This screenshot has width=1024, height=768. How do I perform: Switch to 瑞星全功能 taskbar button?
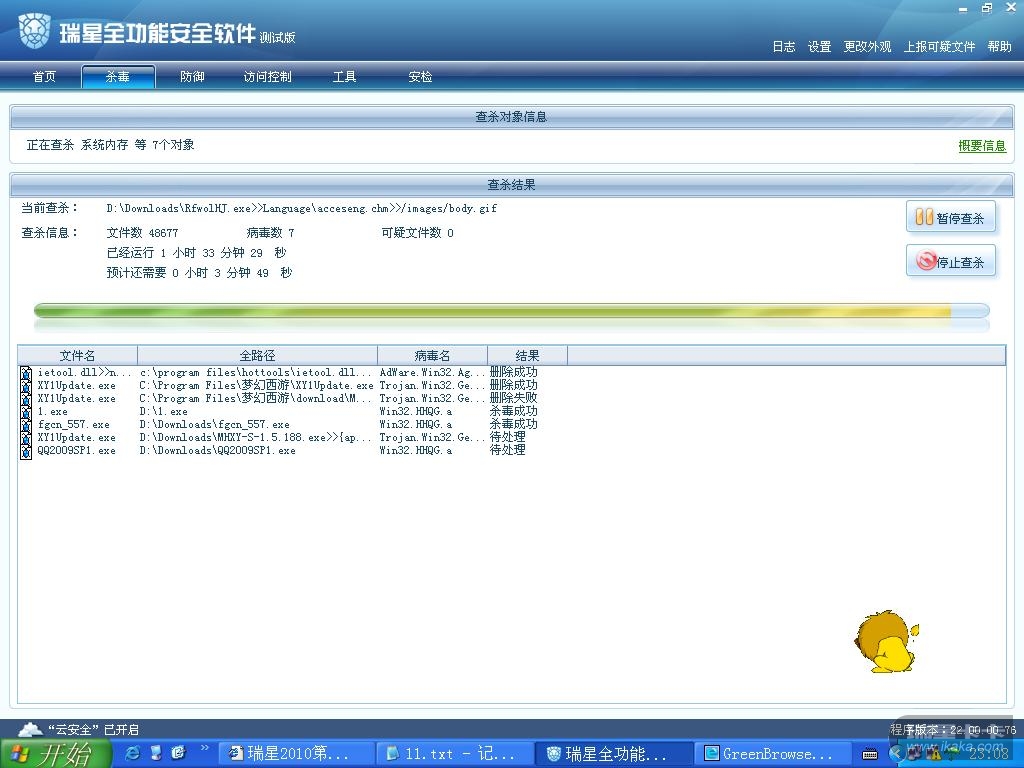614,754
